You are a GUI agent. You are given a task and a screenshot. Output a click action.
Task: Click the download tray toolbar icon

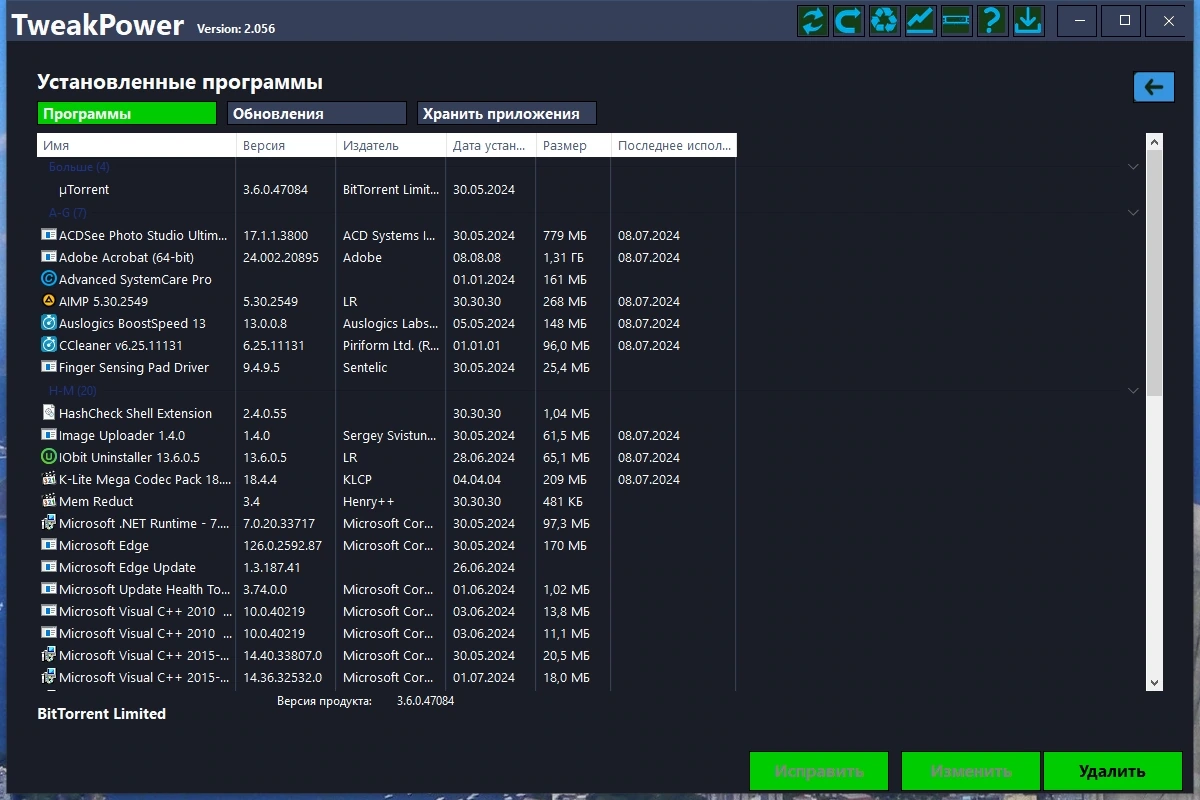tap(1028, 20)
